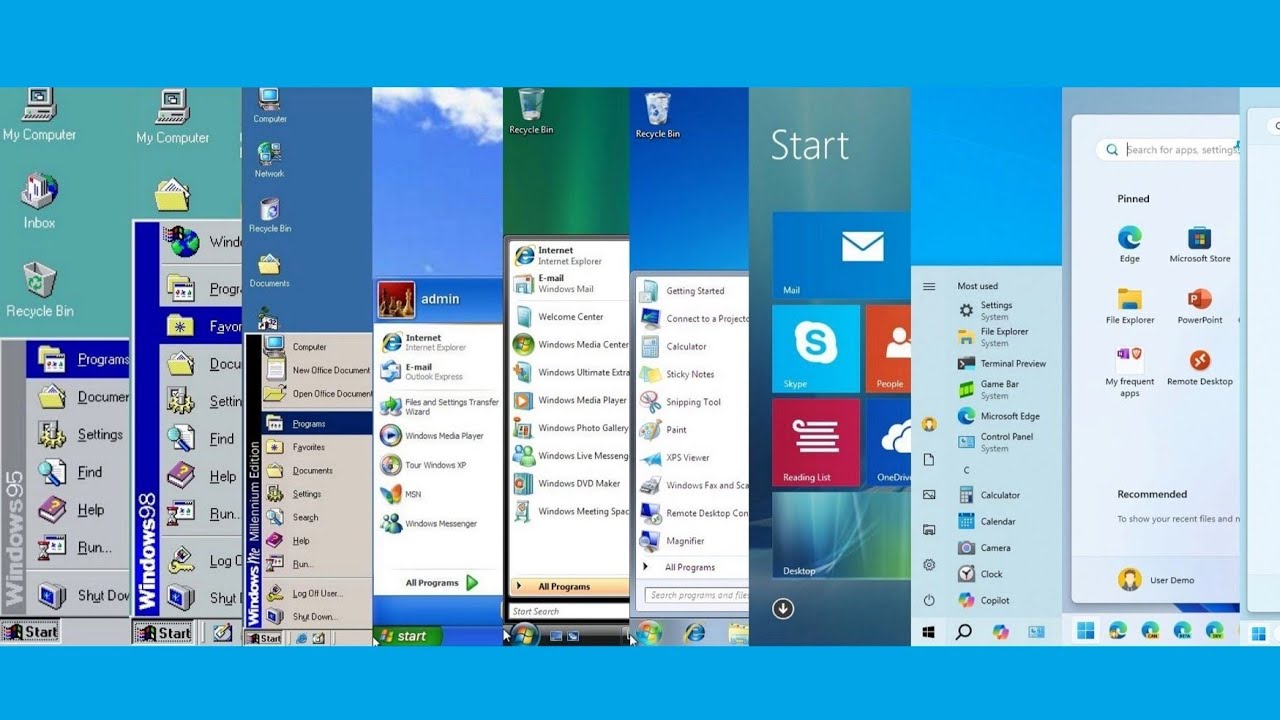The height and width of the screenshot is (720, 1280).
Task: Open Favorites in Windows 98 start menu
Action: coord(203,326)
